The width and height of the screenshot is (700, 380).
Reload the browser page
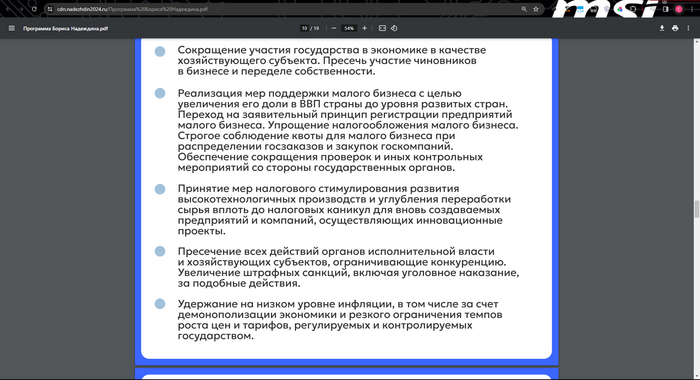[34, 9]
